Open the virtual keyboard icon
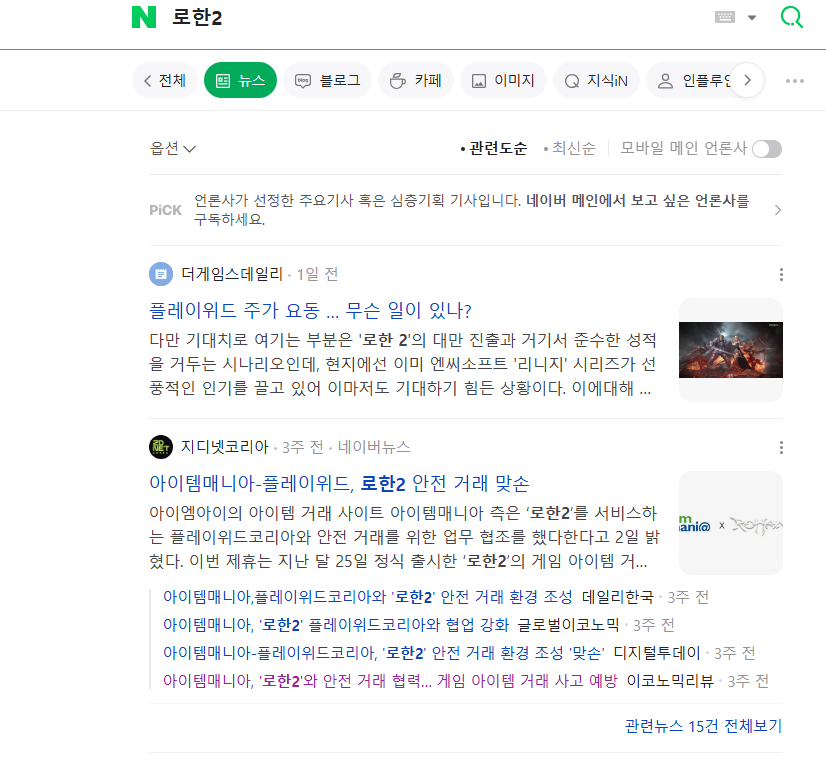 (725, 17)
